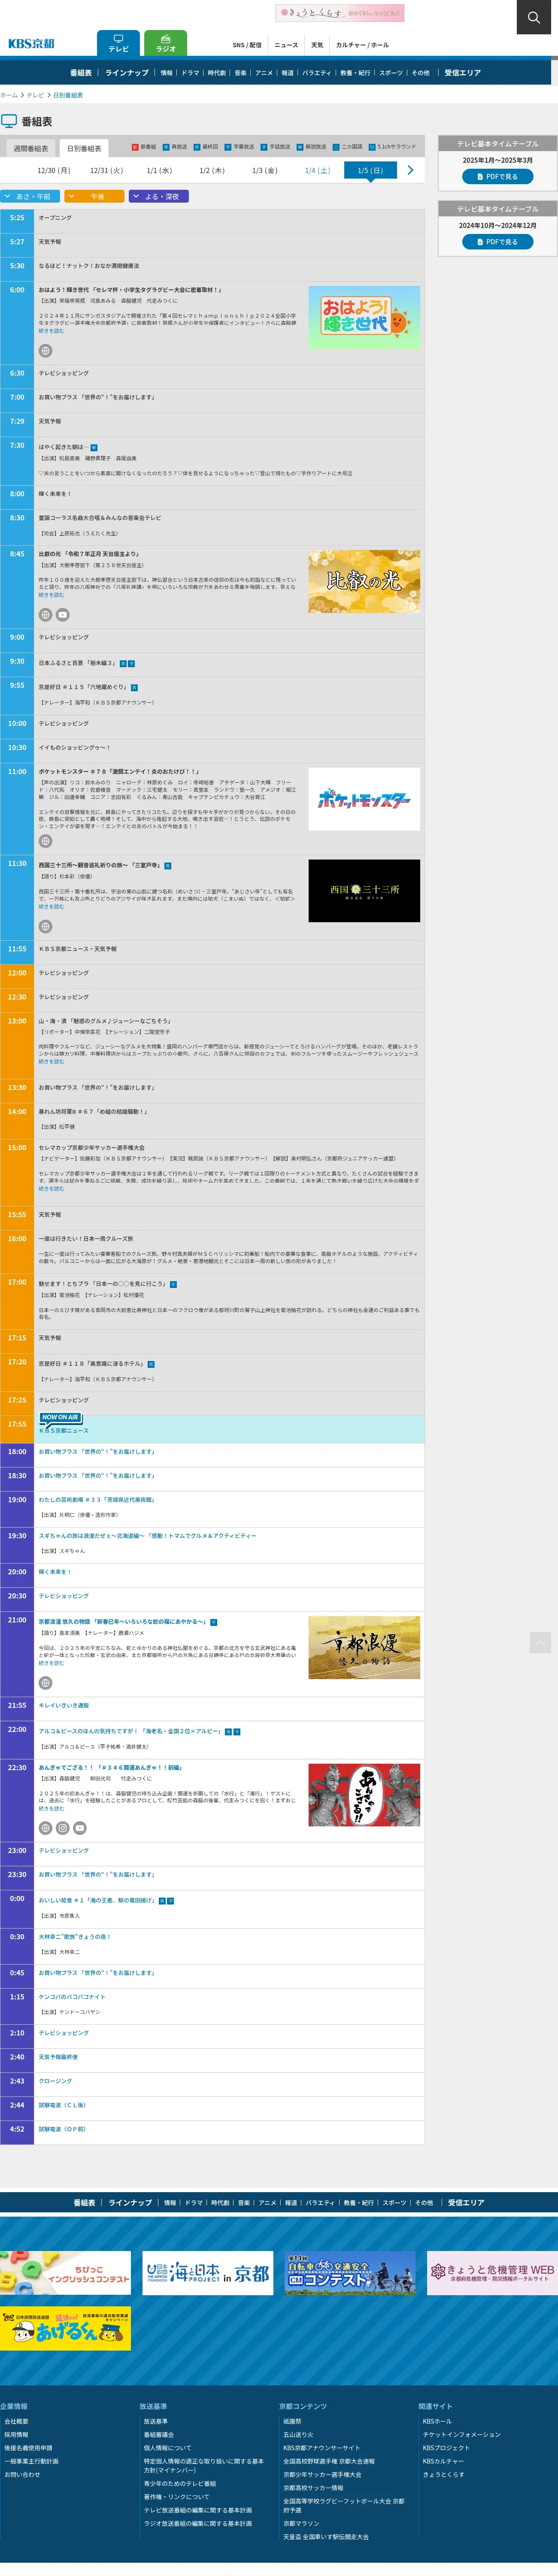Go to ホーム in breadcrumb
The width and height of the screenshot is (558, 2576).
(x=9, y=95)
